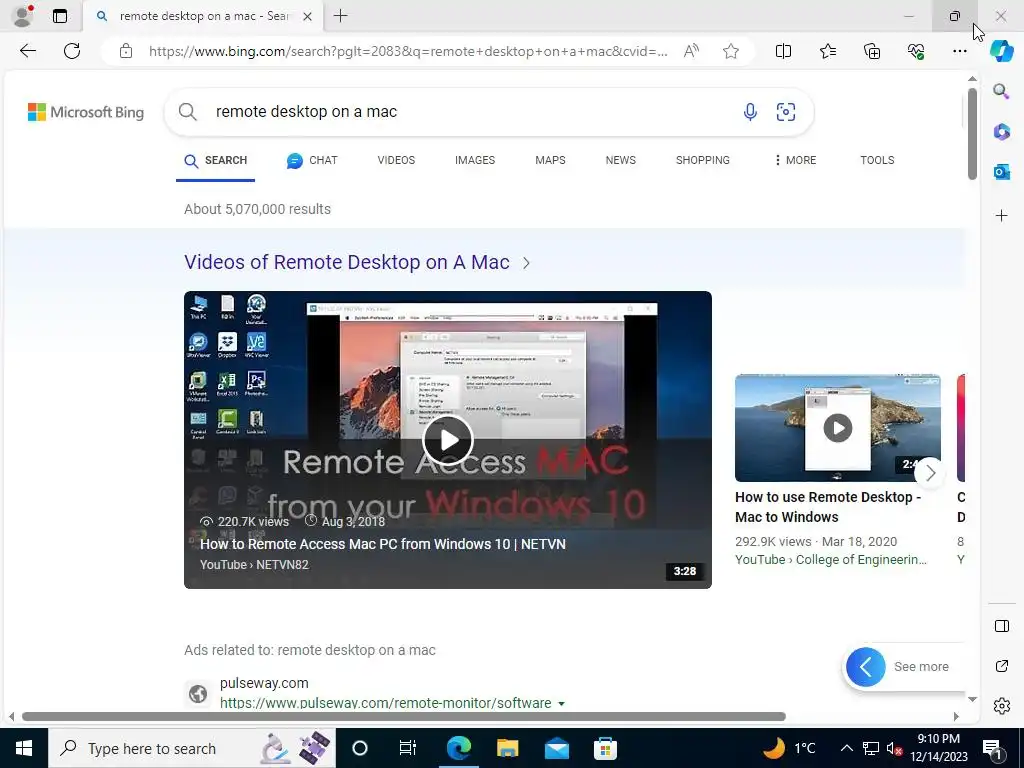Image resolution: width=1024 pixels, height=768 pixels.
Task: Add a sidebar app with plus
Action: (1001, 216)
